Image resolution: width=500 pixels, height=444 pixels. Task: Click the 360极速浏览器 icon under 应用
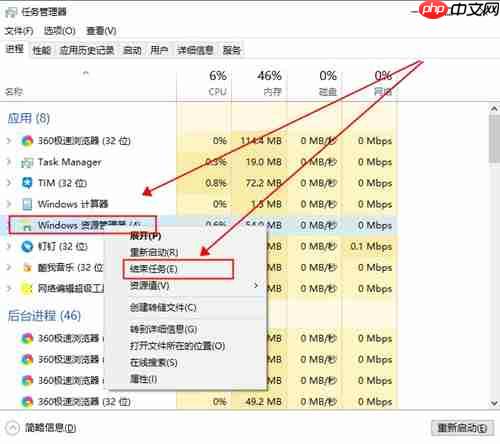point(27,141)
